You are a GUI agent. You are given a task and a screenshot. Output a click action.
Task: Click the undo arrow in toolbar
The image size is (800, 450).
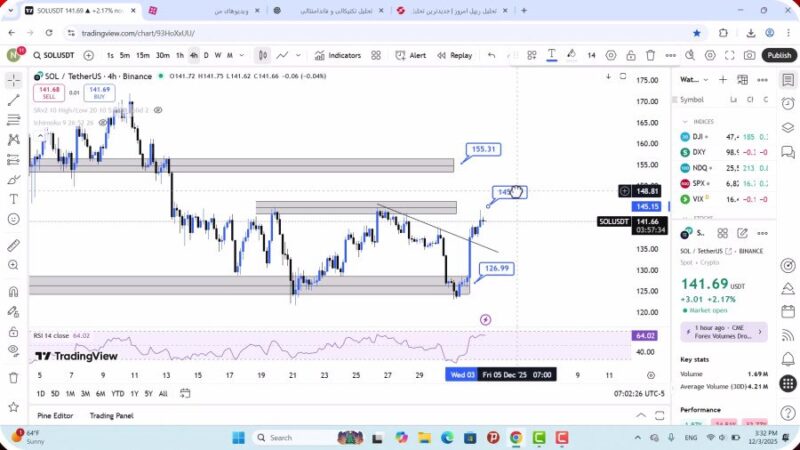tap(491, 55)
